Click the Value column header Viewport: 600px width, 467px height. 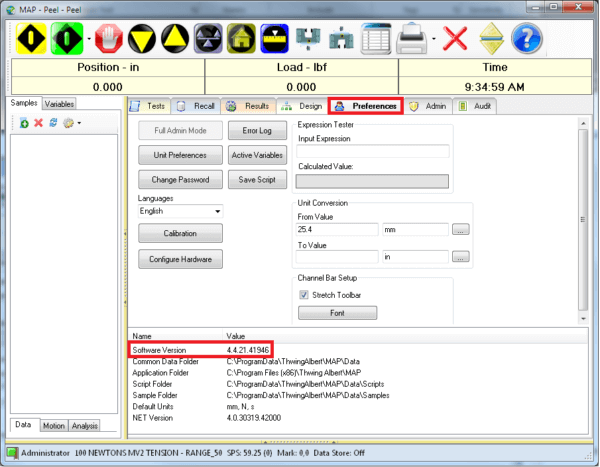coord(406,336)
